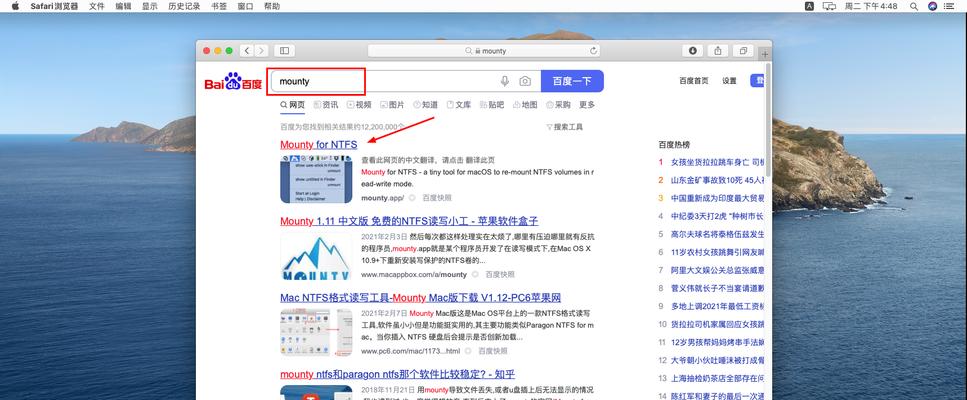
Task: Show all tabs overview button
Action: pyautogui.click(x=743, y=51)
